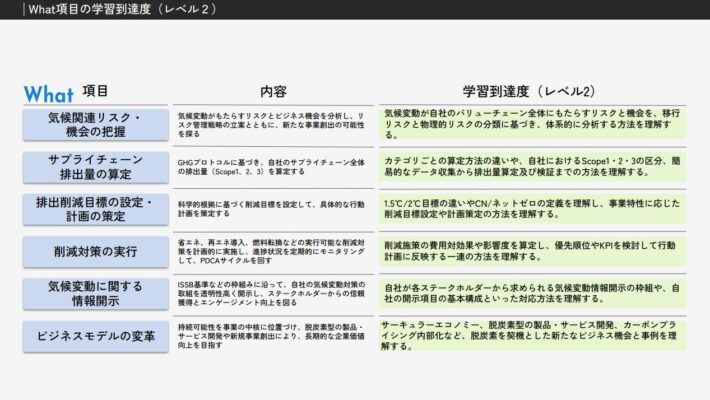
Task: Click the blue 'What' heading text
Action: tap(48, 94)
